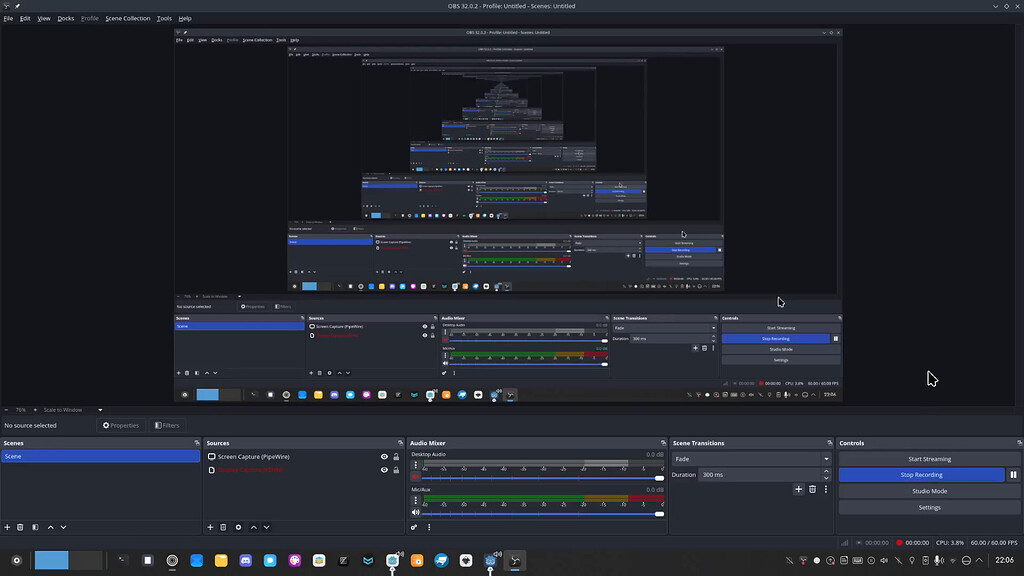Click the Duration 300 ms field

[760, 475]
